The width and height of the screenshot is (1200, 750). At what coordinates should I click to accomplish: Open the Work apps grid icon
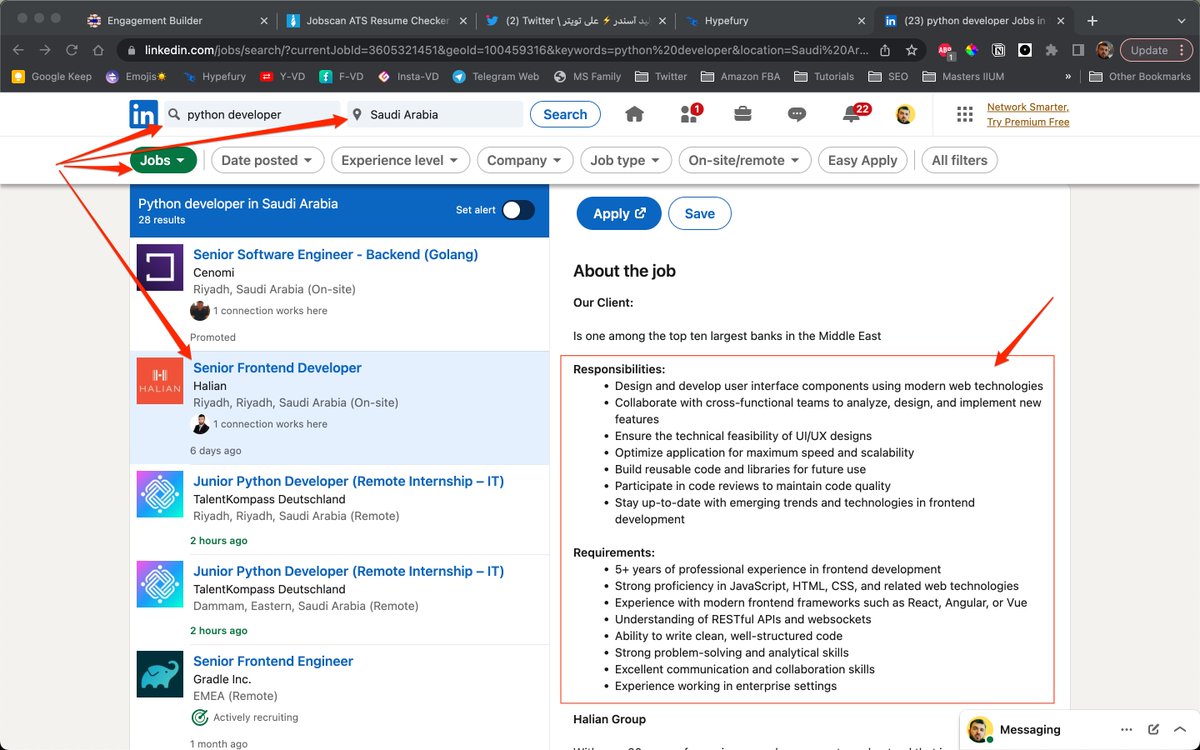[965, 114]
